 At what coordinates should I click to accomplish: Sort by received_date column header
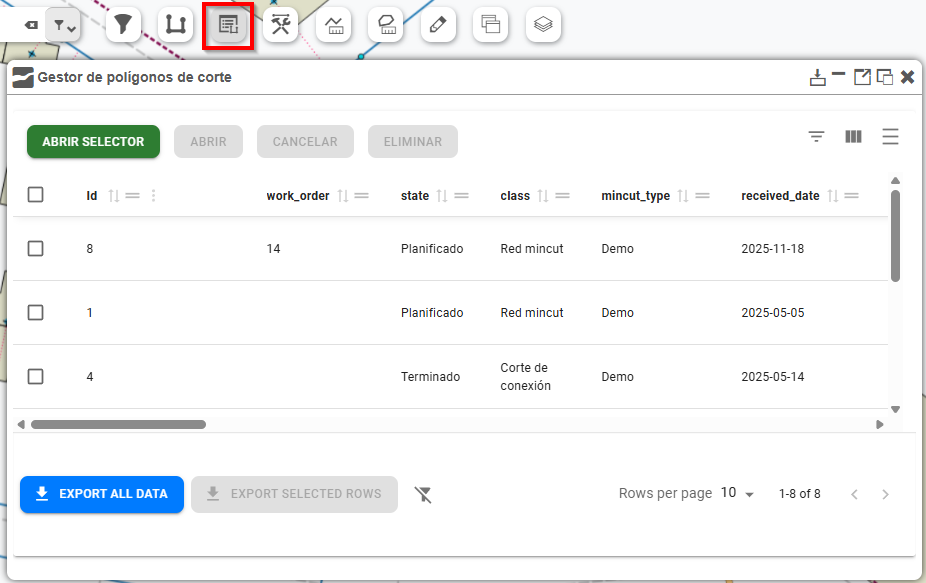780,196
